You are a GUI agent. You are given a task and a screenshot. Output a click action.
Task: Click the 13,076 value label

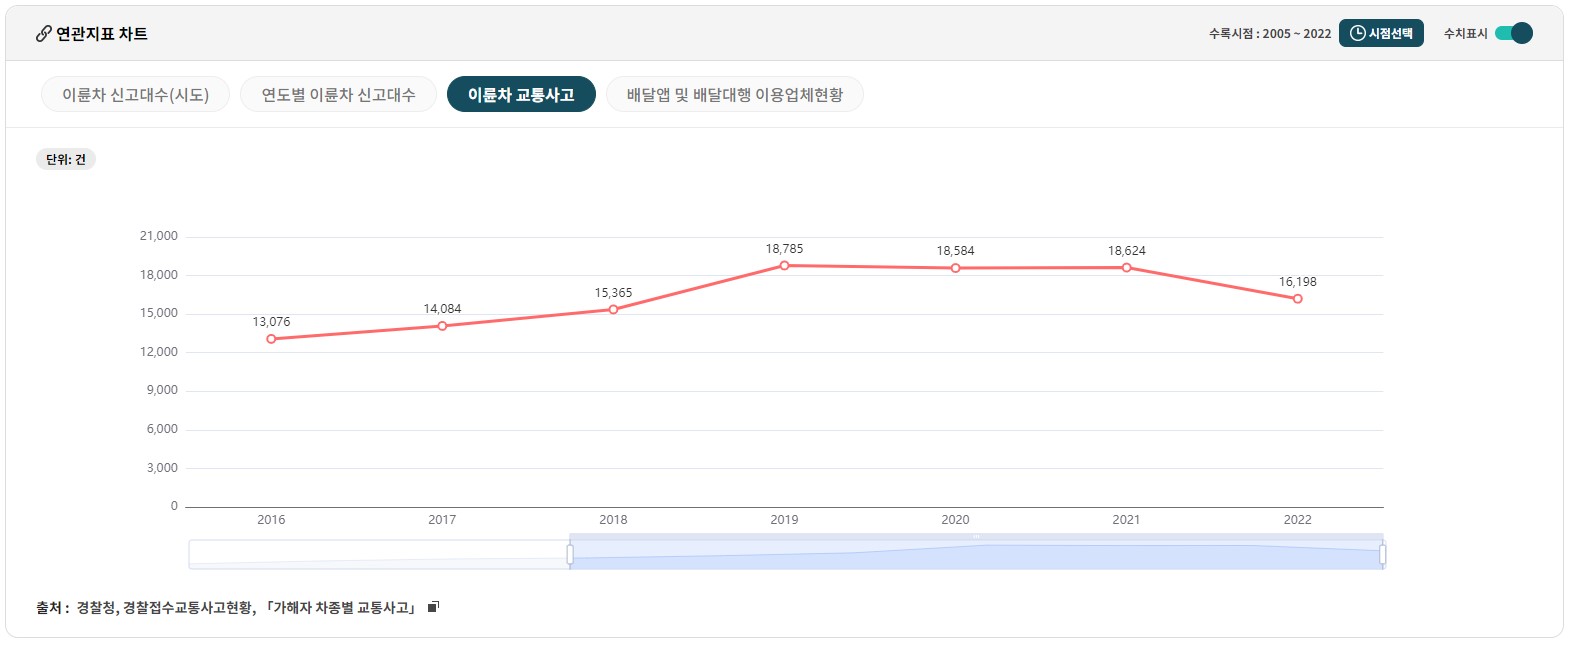pos(271,322)
